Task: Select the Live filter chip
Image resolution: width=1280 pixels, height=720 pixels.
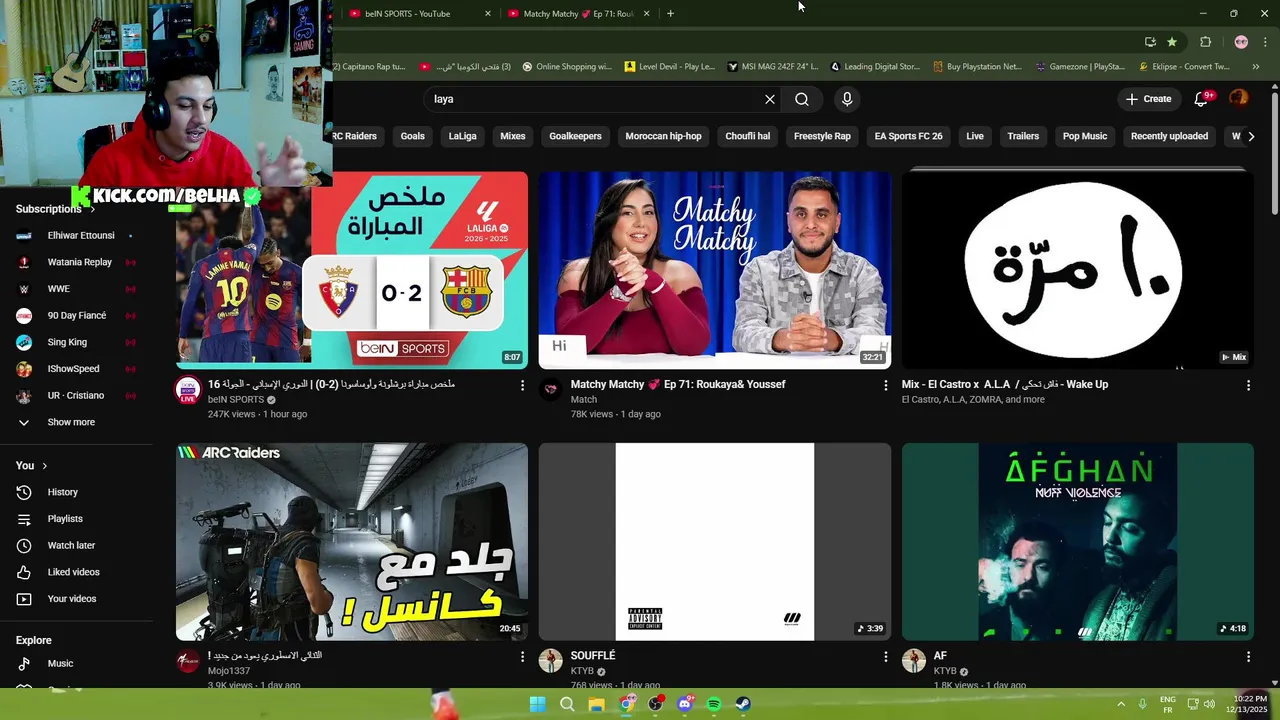Action: pos(975,136)
